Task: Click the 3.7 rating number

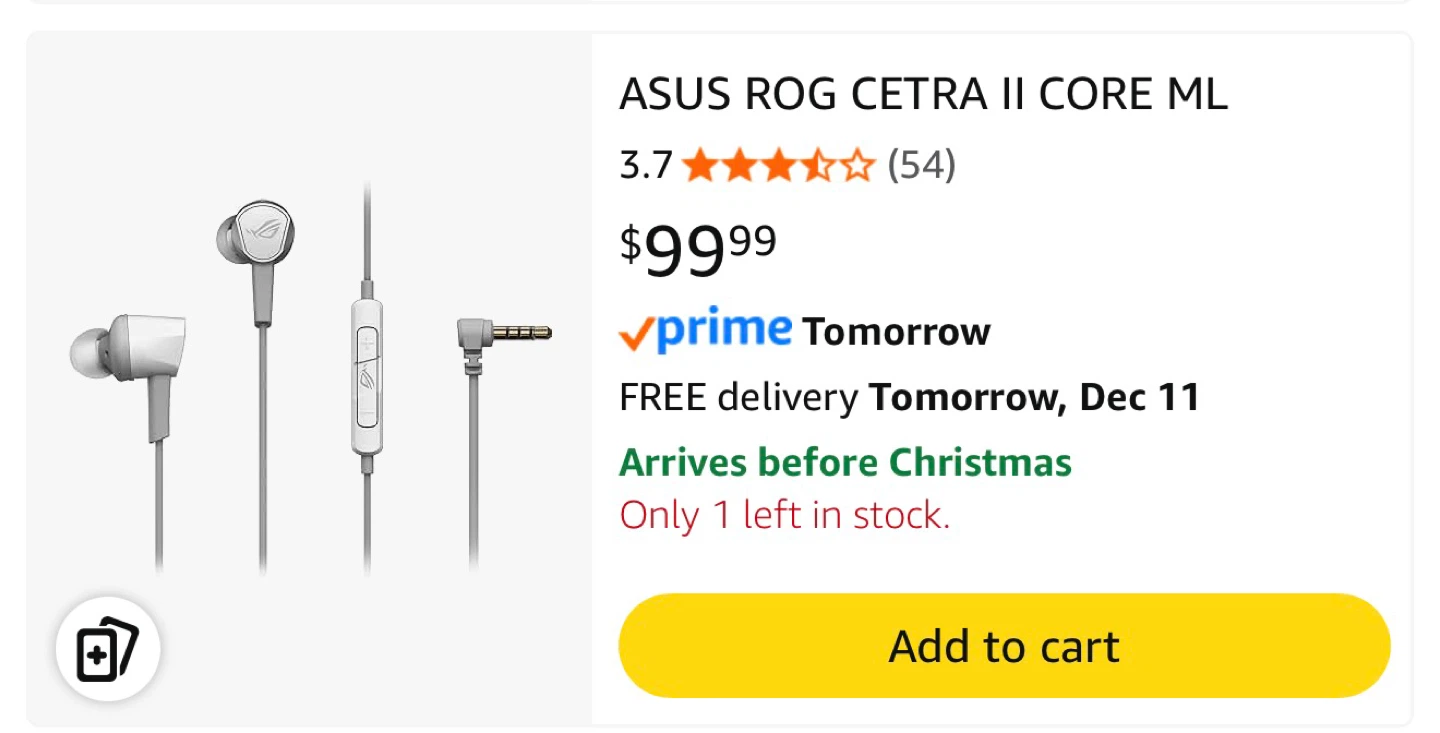Action: point(645,165)
